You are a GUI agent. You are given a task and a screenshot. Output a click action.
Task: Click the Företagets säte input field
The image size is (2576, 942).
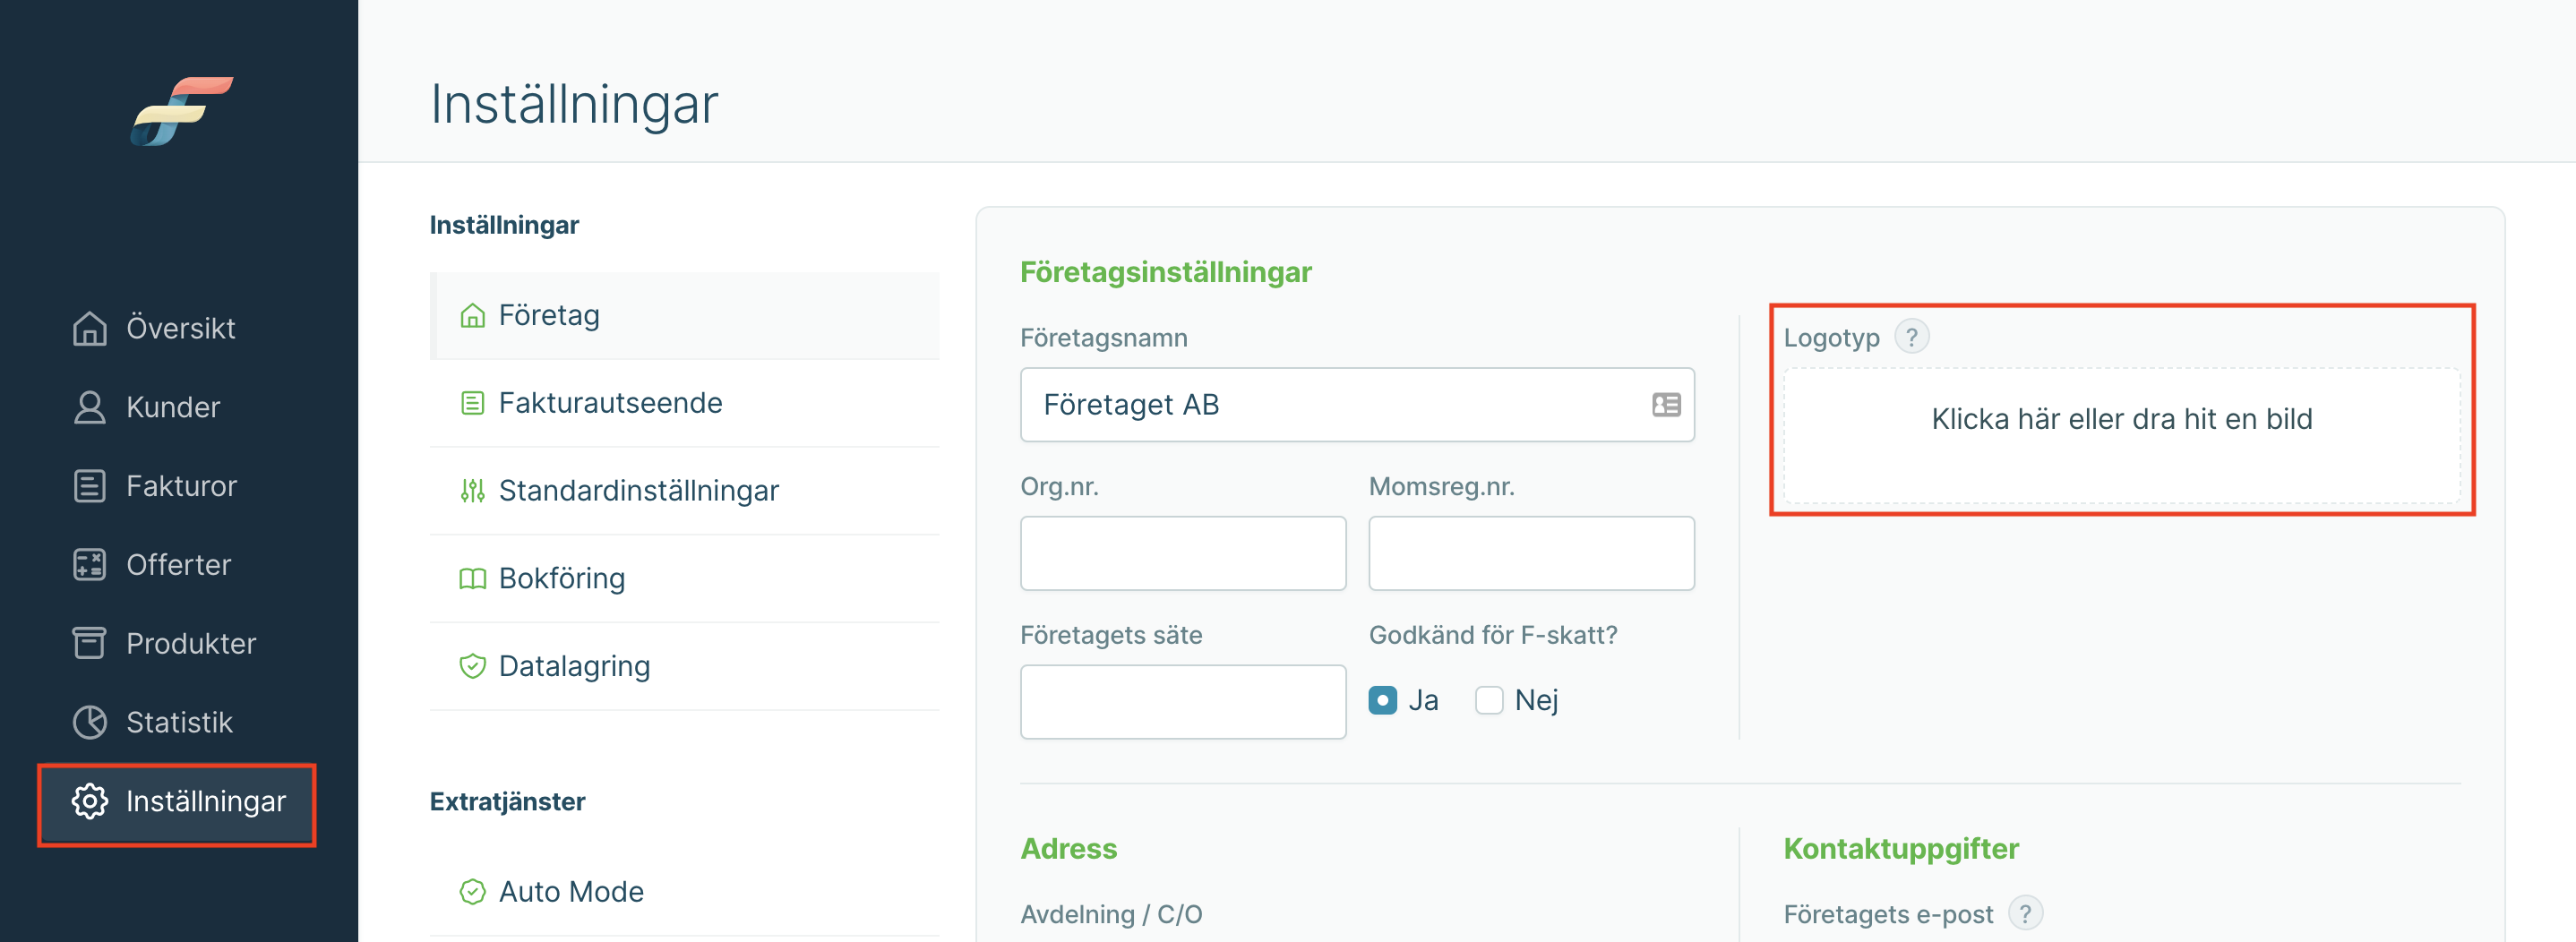(1183, 702)
